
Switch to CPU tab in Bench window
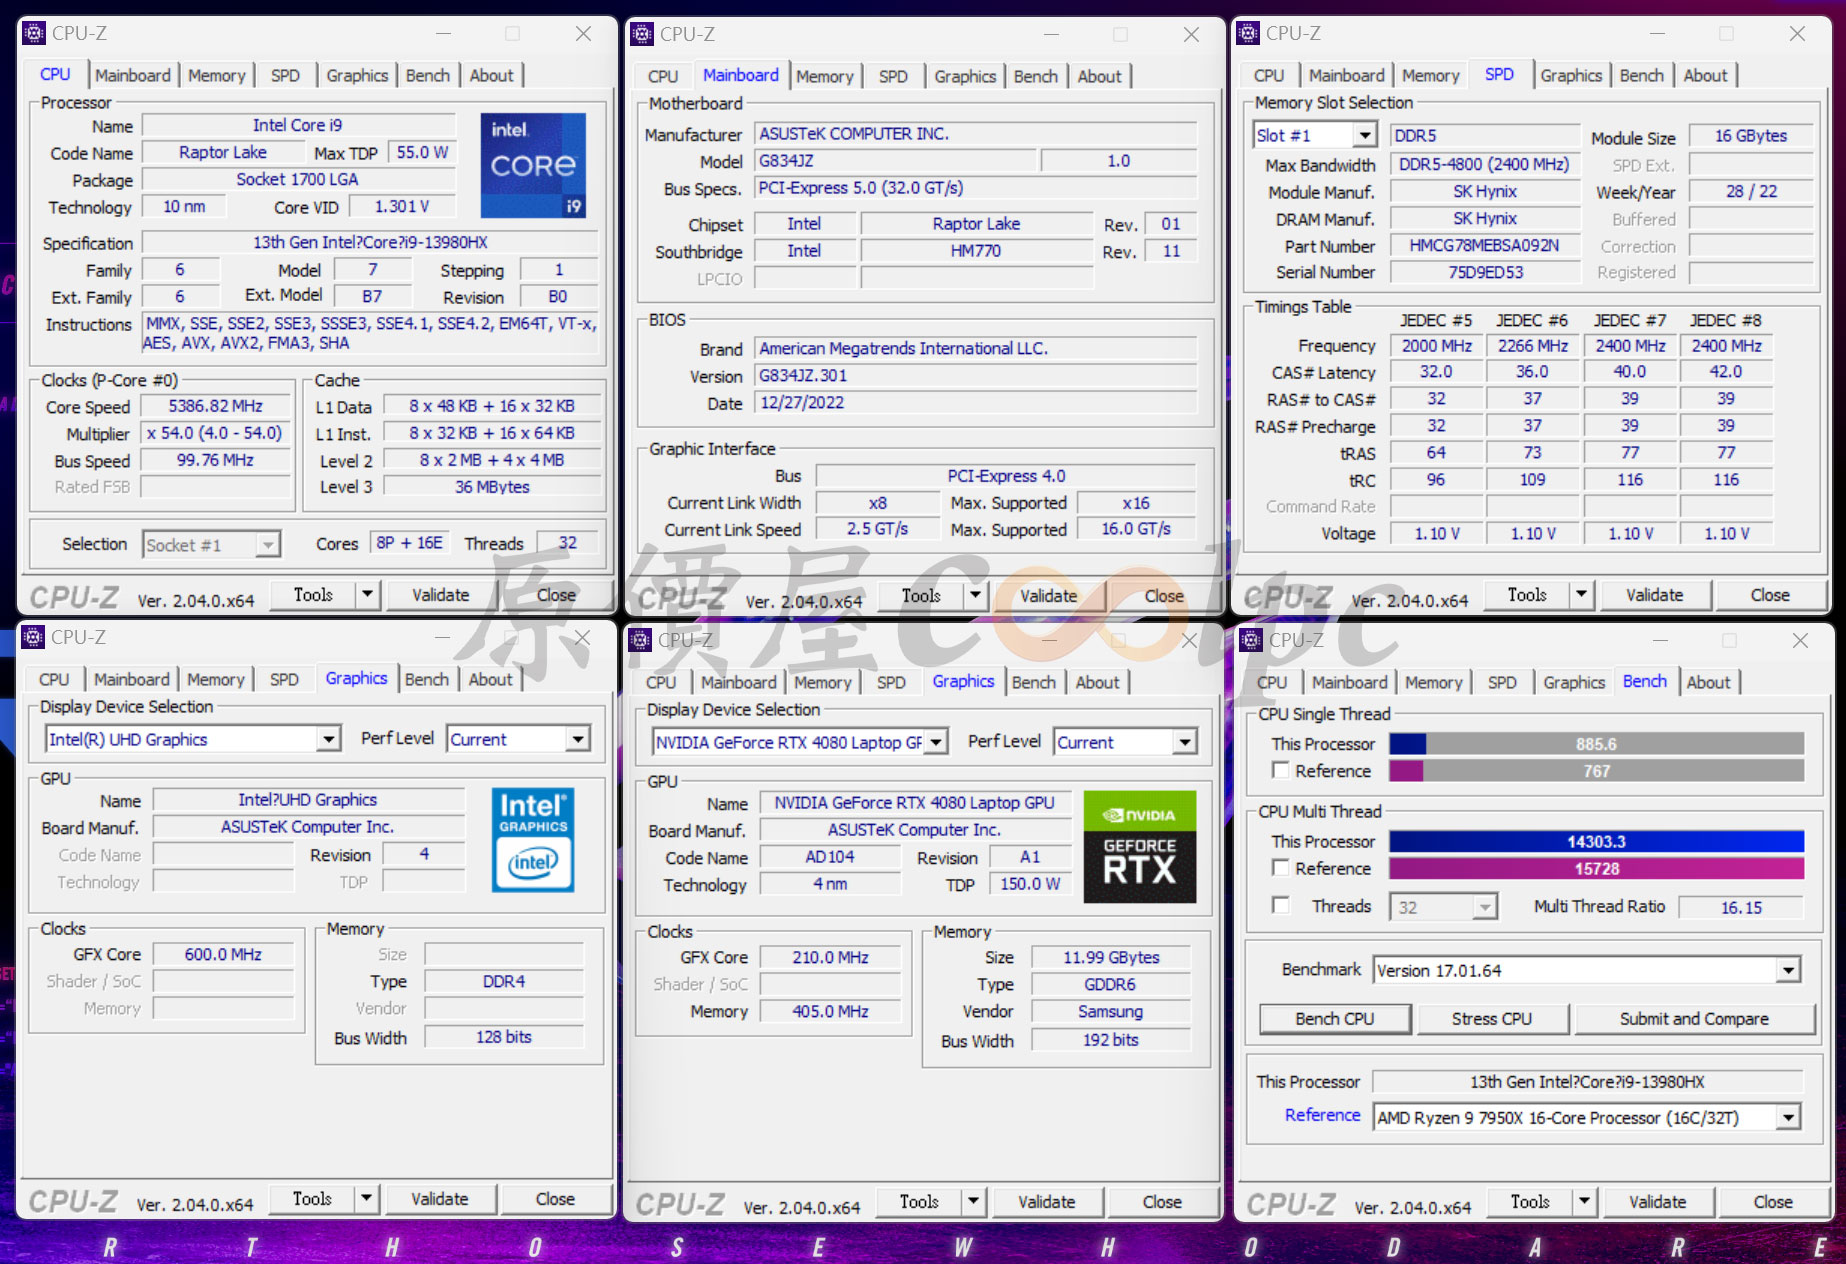(x=1272, y=682)
